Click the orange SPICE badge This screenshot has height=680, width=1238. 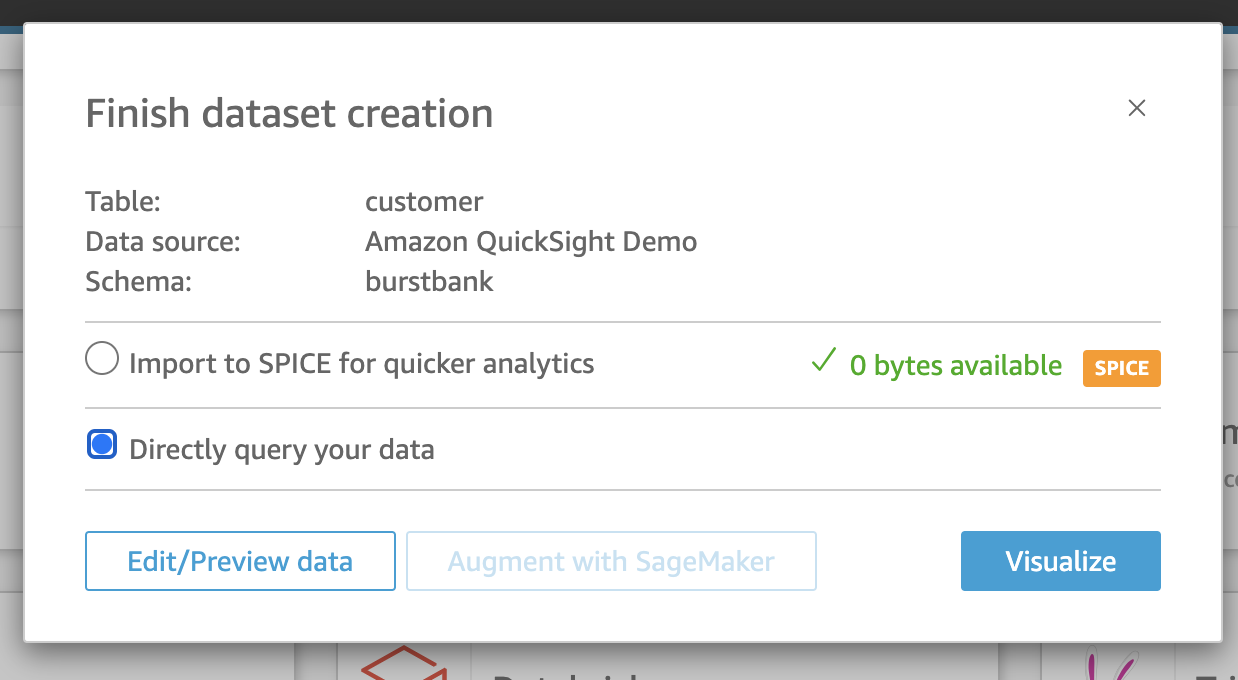coord(1121,368)
